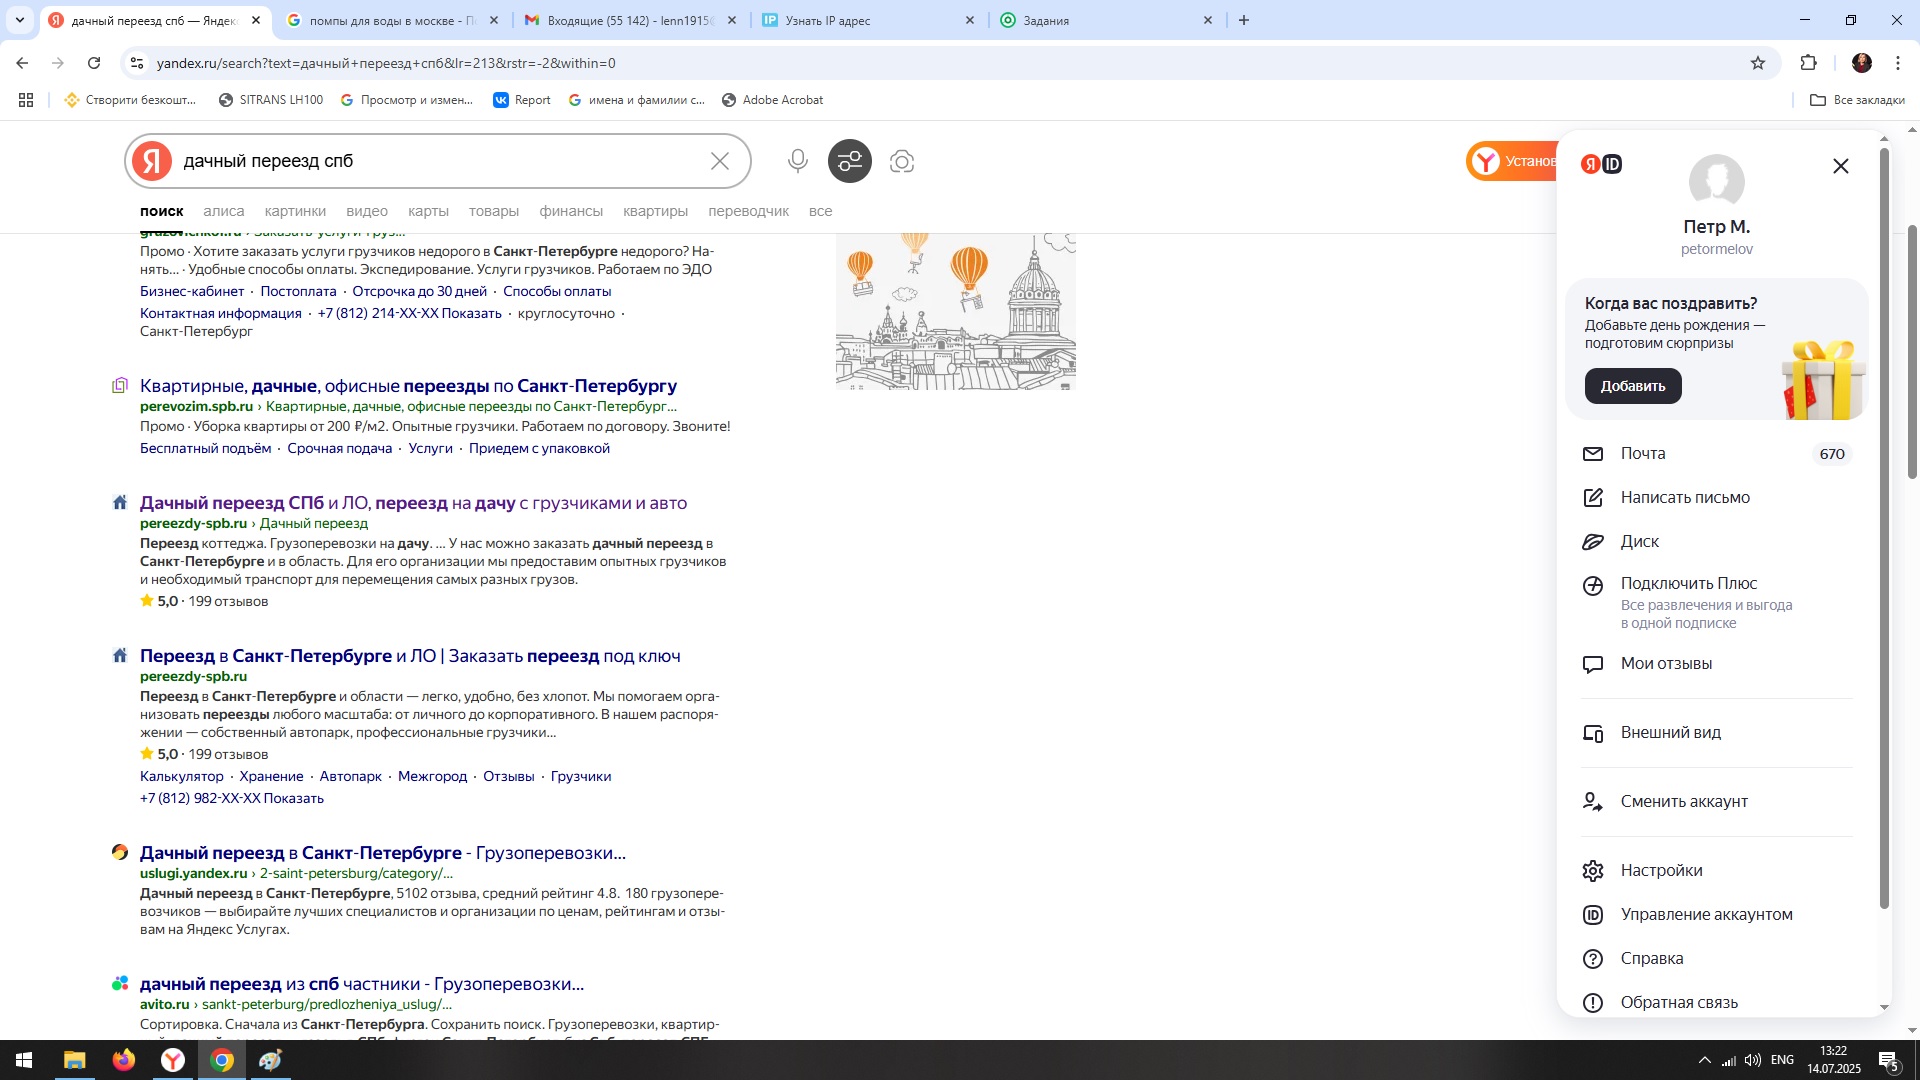Open avito дачный переезд из спб result
Viewport: 1920px width, 1080px height.
(x=362, y=984)
